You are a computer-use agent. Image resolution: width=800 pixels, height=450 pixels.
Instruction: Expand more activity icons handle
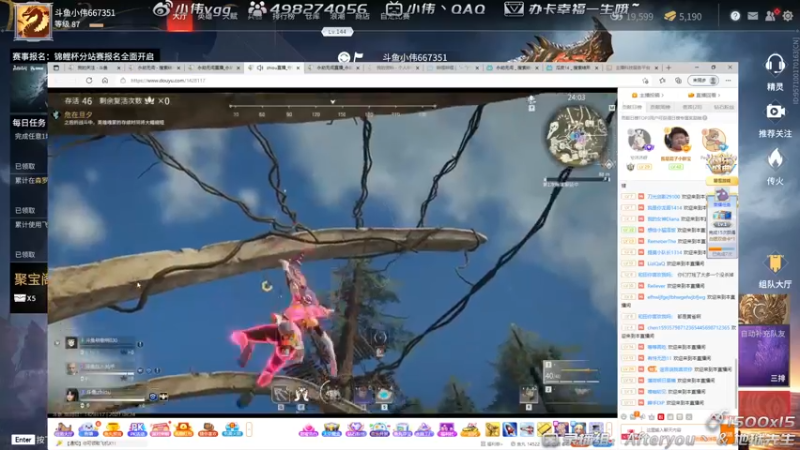249,430
